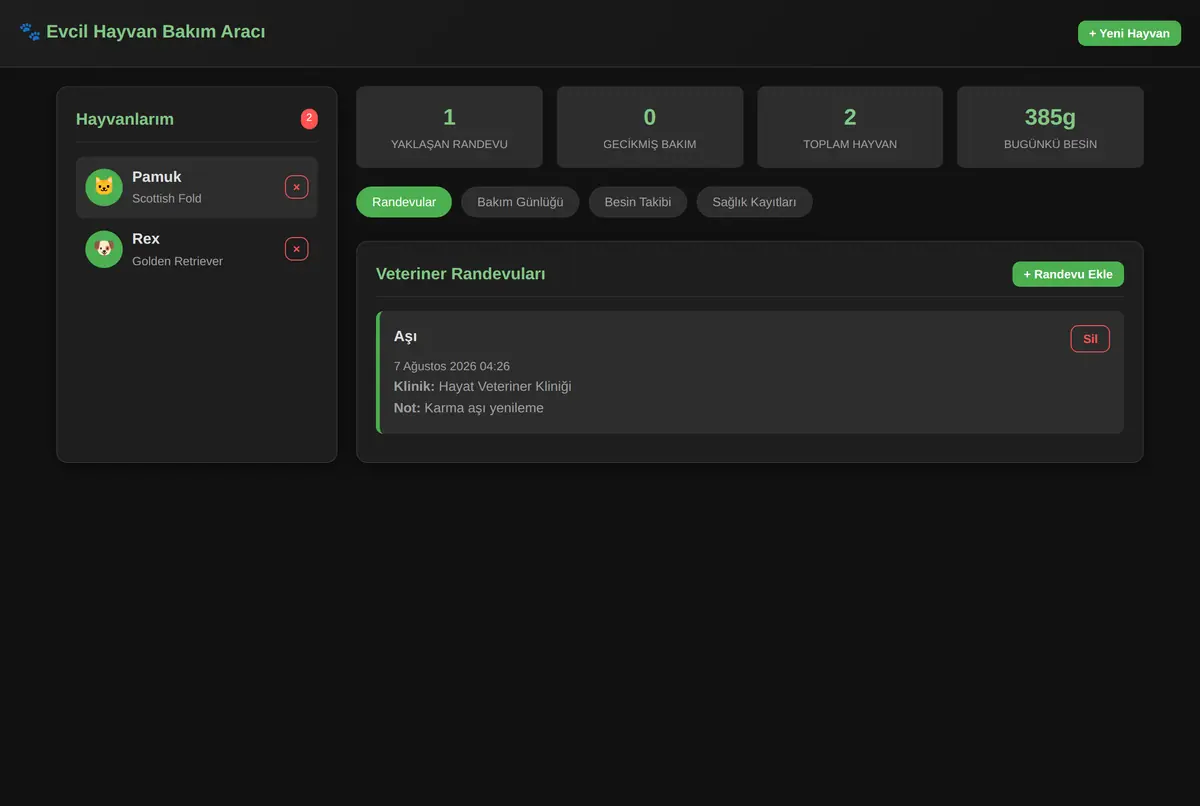Open the Randevular tab
This screenshot has width=1200, height=806.
tap(404, 202)
